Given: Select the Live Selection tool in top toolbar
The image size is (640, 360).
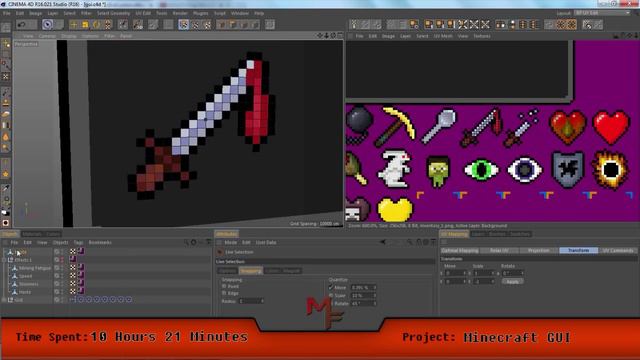Looking at the screenshot, I should pyautogui.click(x=47, y=24).
